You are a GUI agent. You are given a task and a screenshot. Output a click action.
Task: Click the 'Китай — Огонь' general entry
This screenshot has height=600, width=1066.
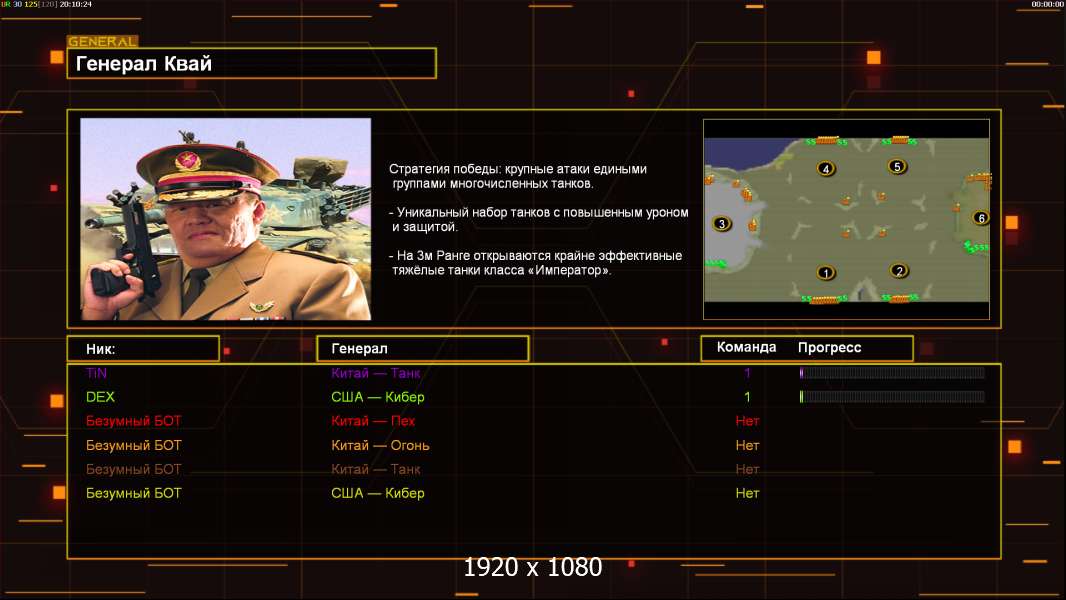tap(380, 445)
